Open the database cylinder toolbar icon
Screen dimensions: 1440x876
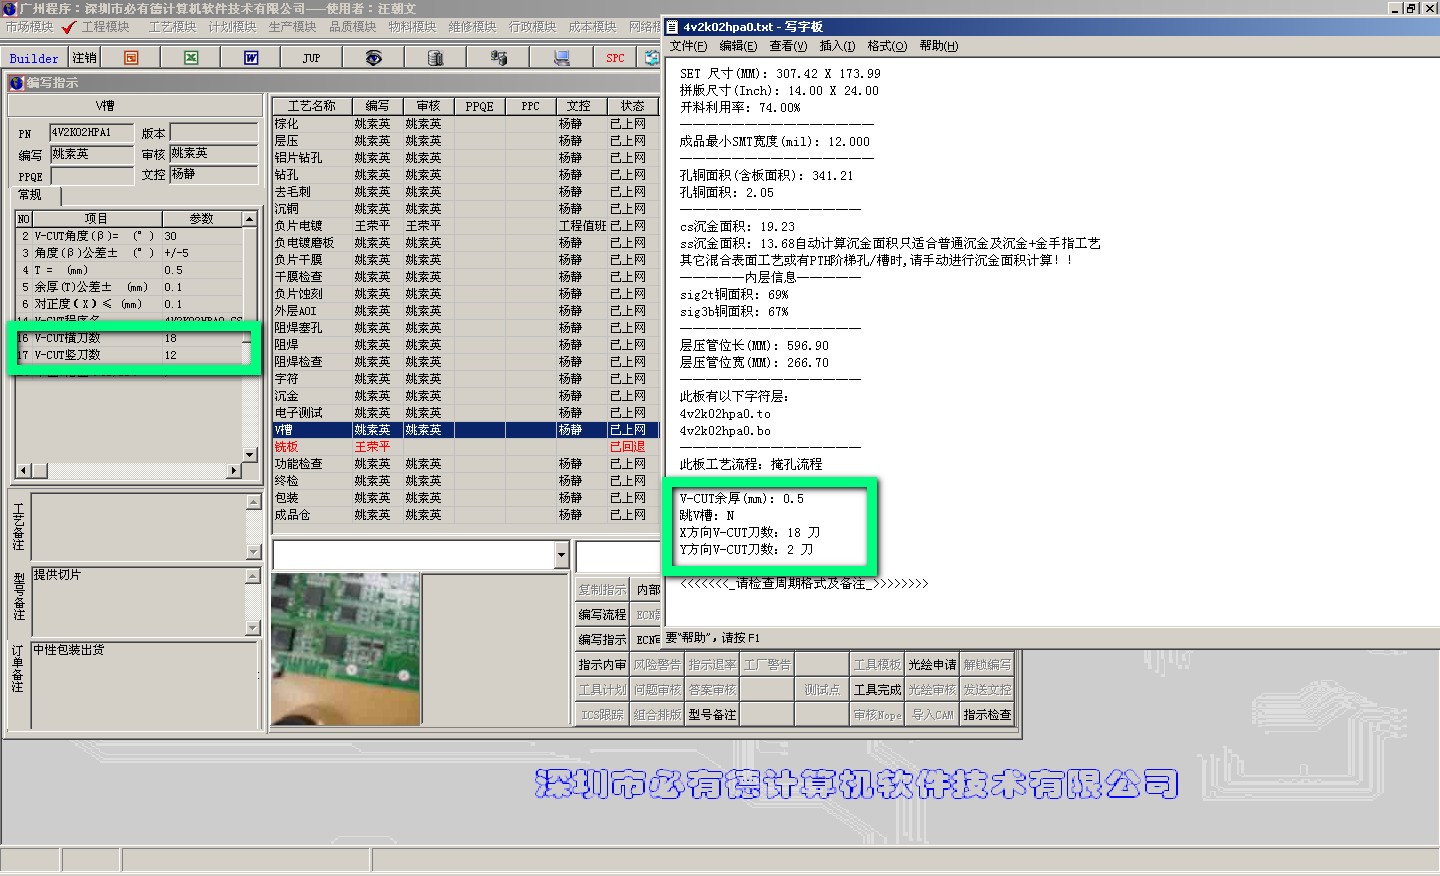pos(435,58)
